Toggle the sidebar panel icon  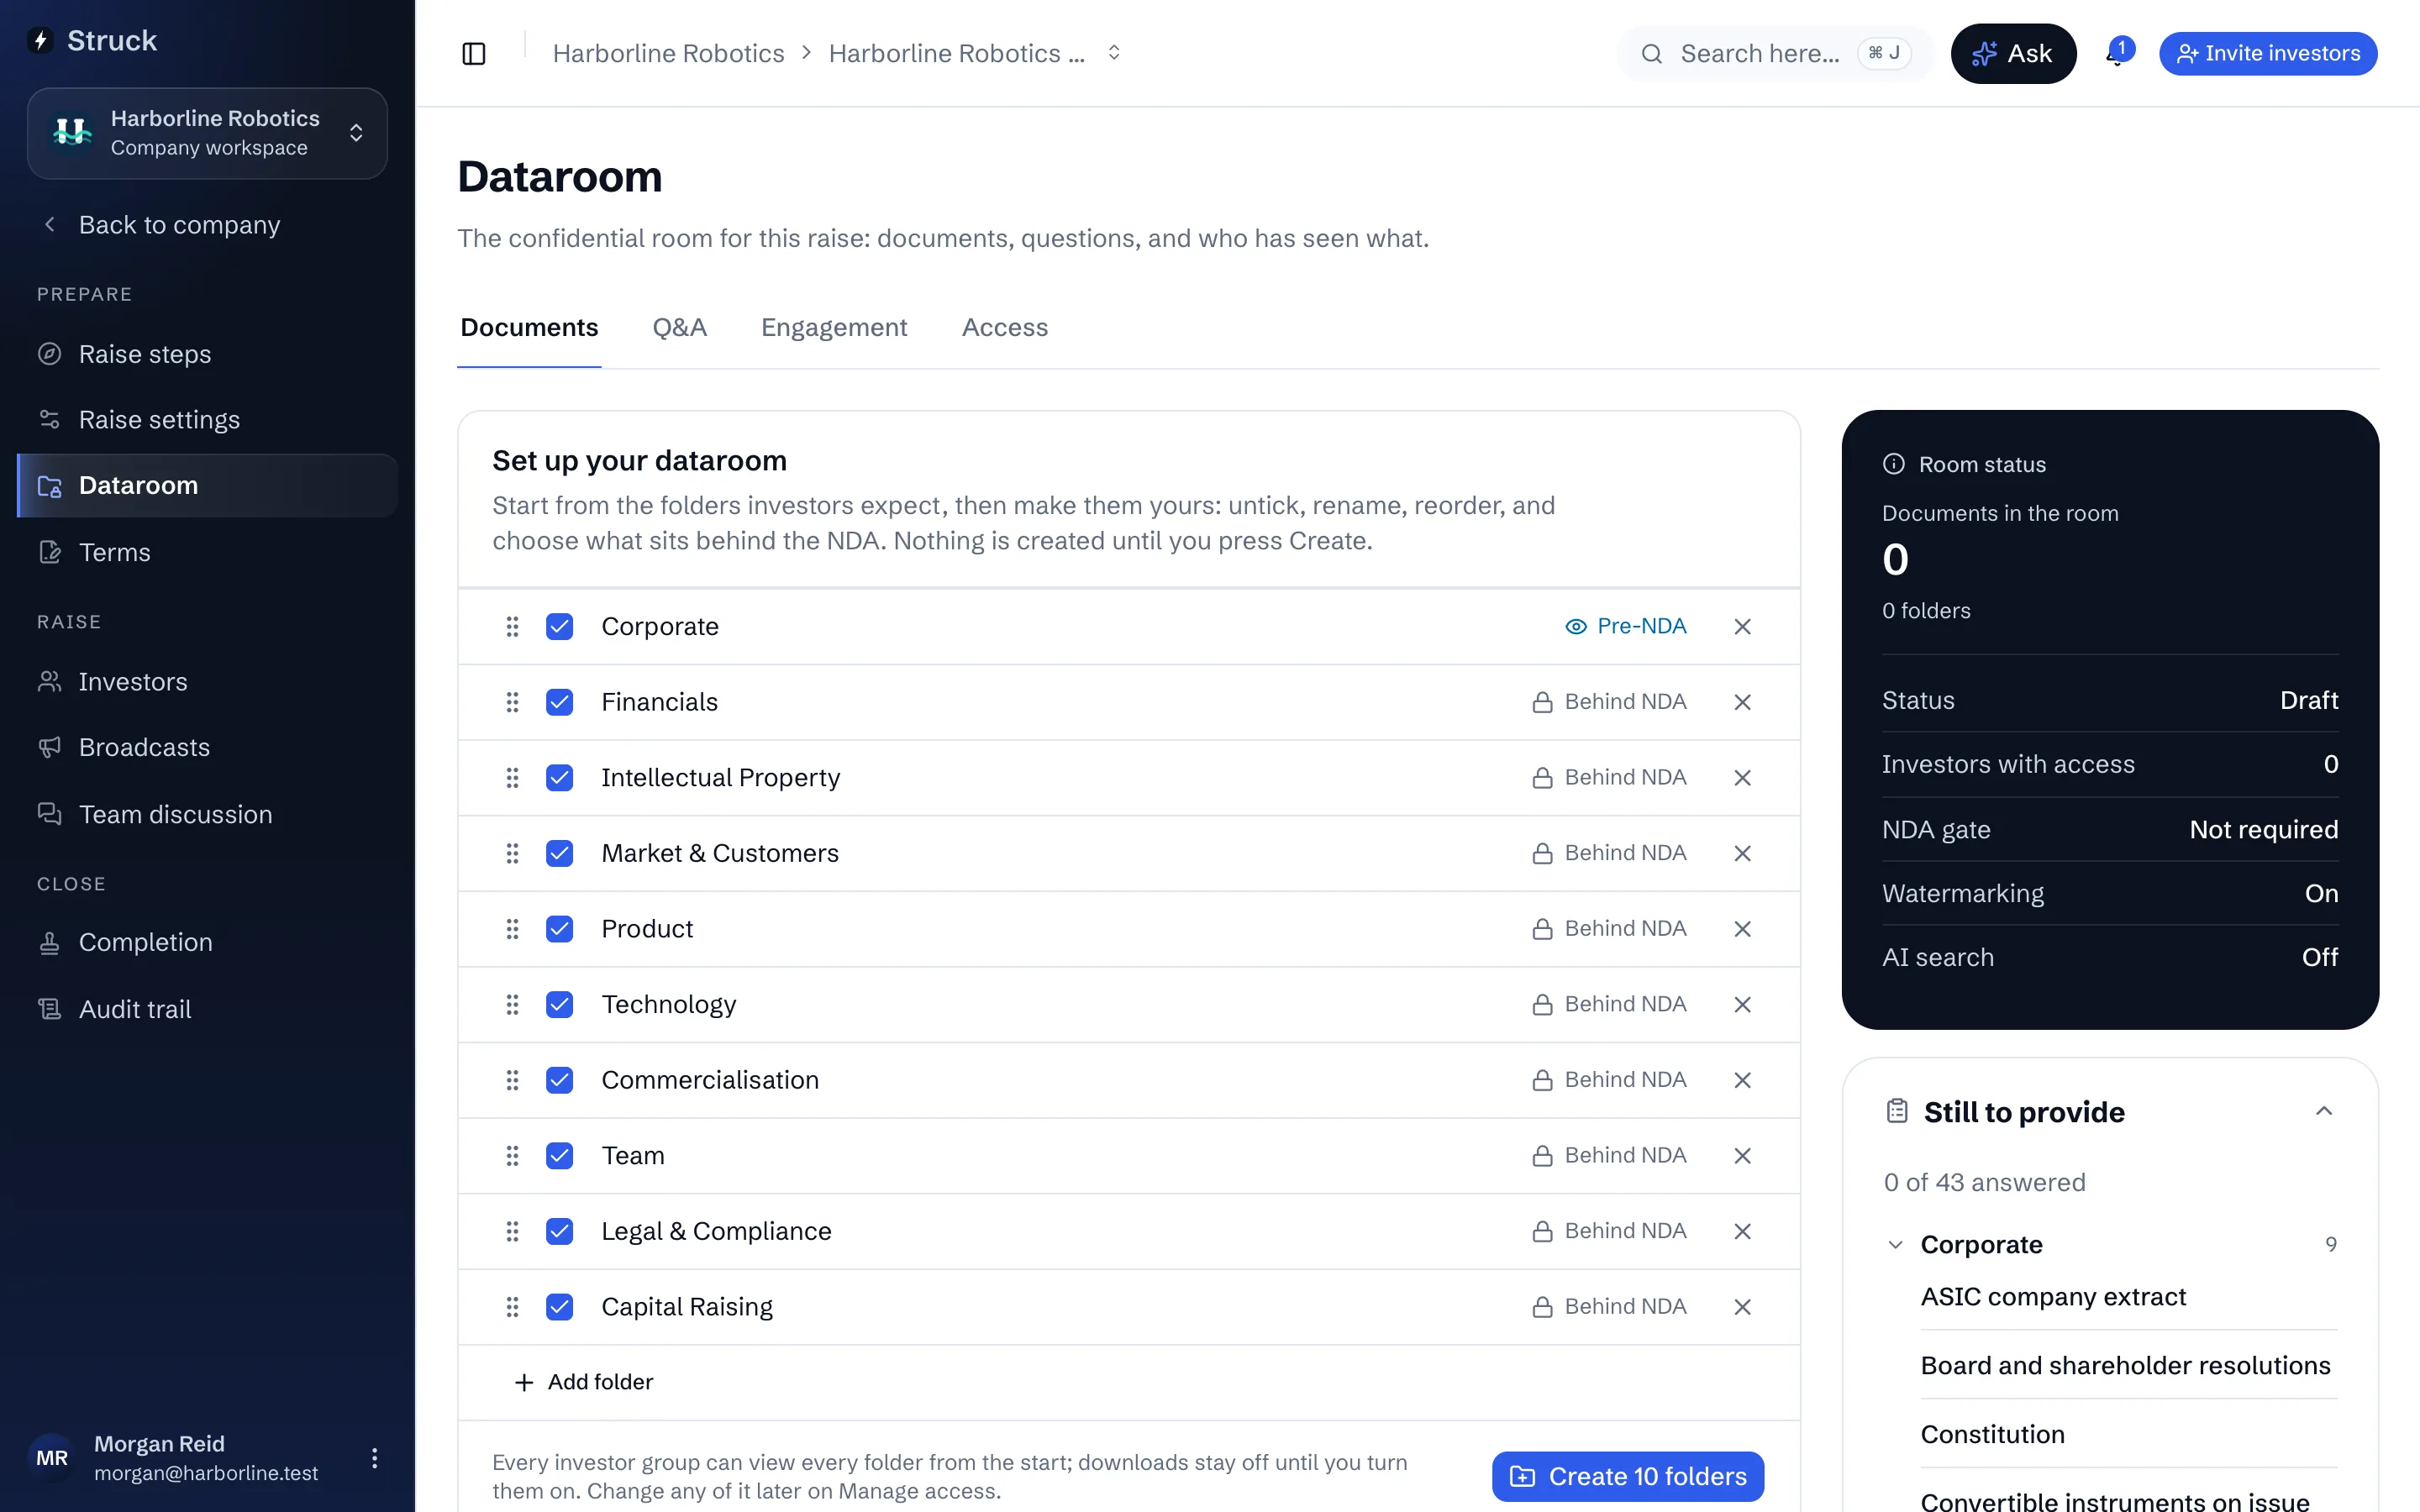tap(474, 54)
